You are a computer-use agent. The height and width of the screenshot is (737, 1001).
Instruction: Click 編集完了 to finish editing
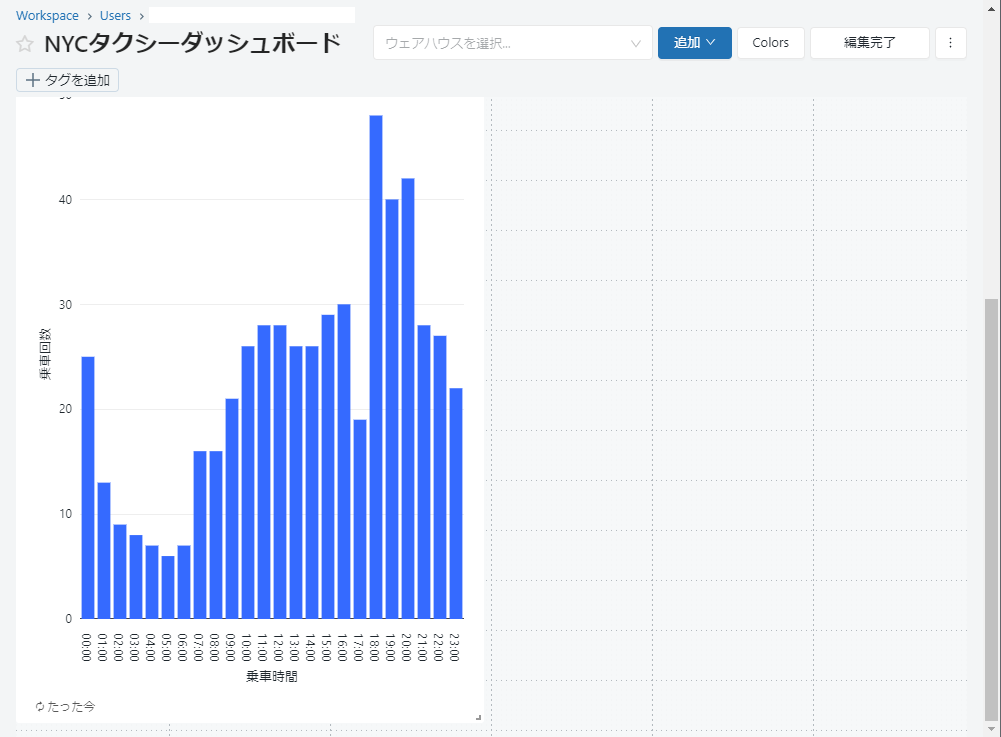tap(869, 43)
